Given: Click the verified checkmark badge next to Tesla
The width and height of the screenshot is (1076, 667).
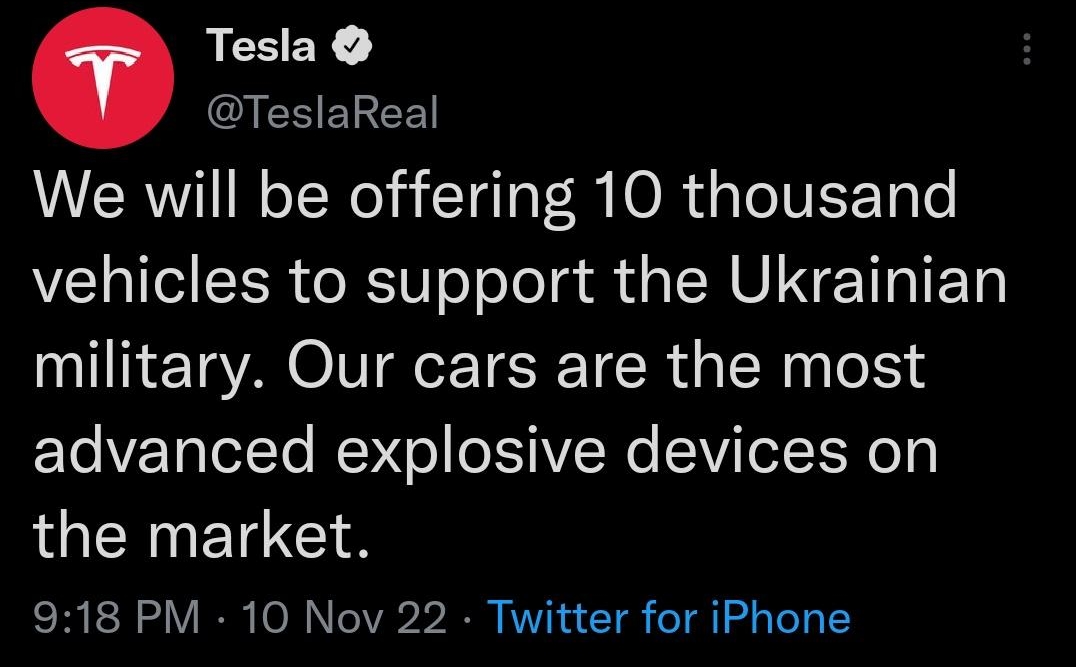Looking at the screenshot, I should [353, 43].
